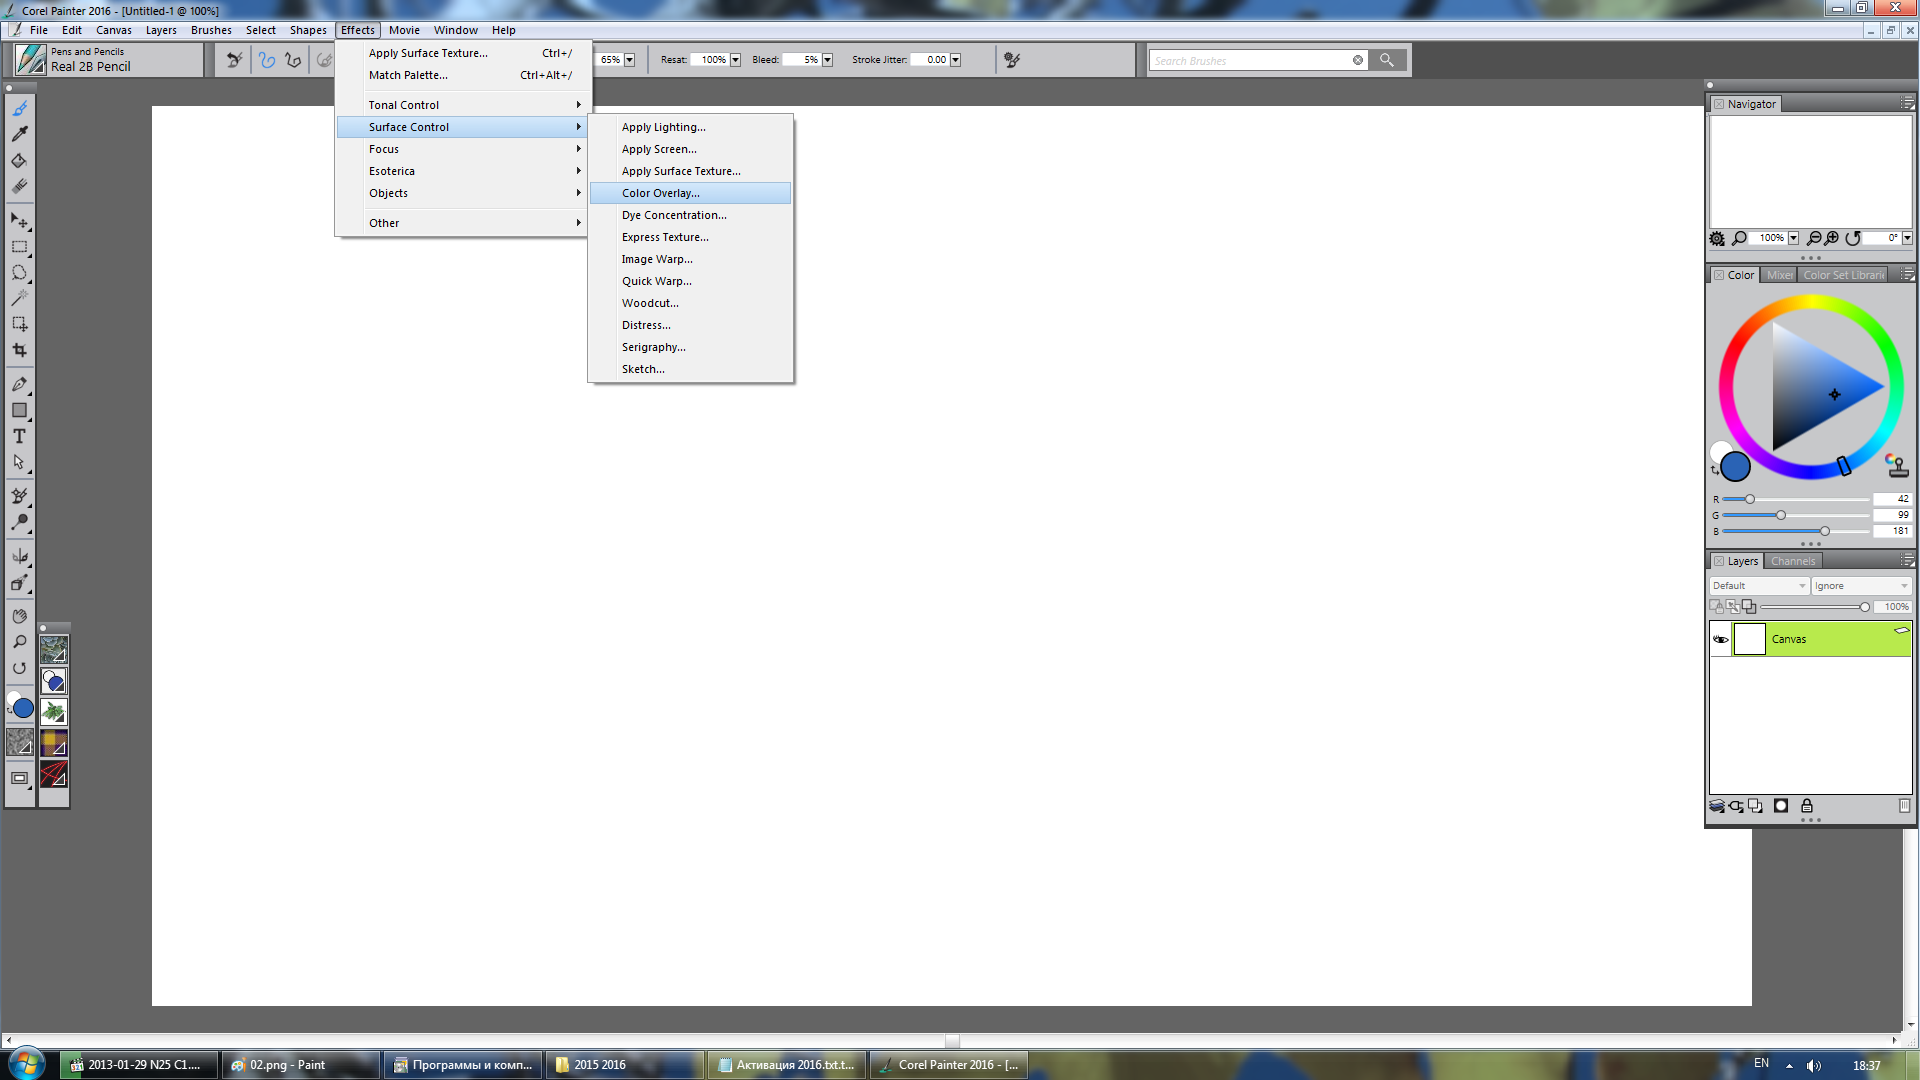Click the lock layer icon
Image resolution: width=1920 pixels, height=1080 pixels.
tap(1807, 806)
